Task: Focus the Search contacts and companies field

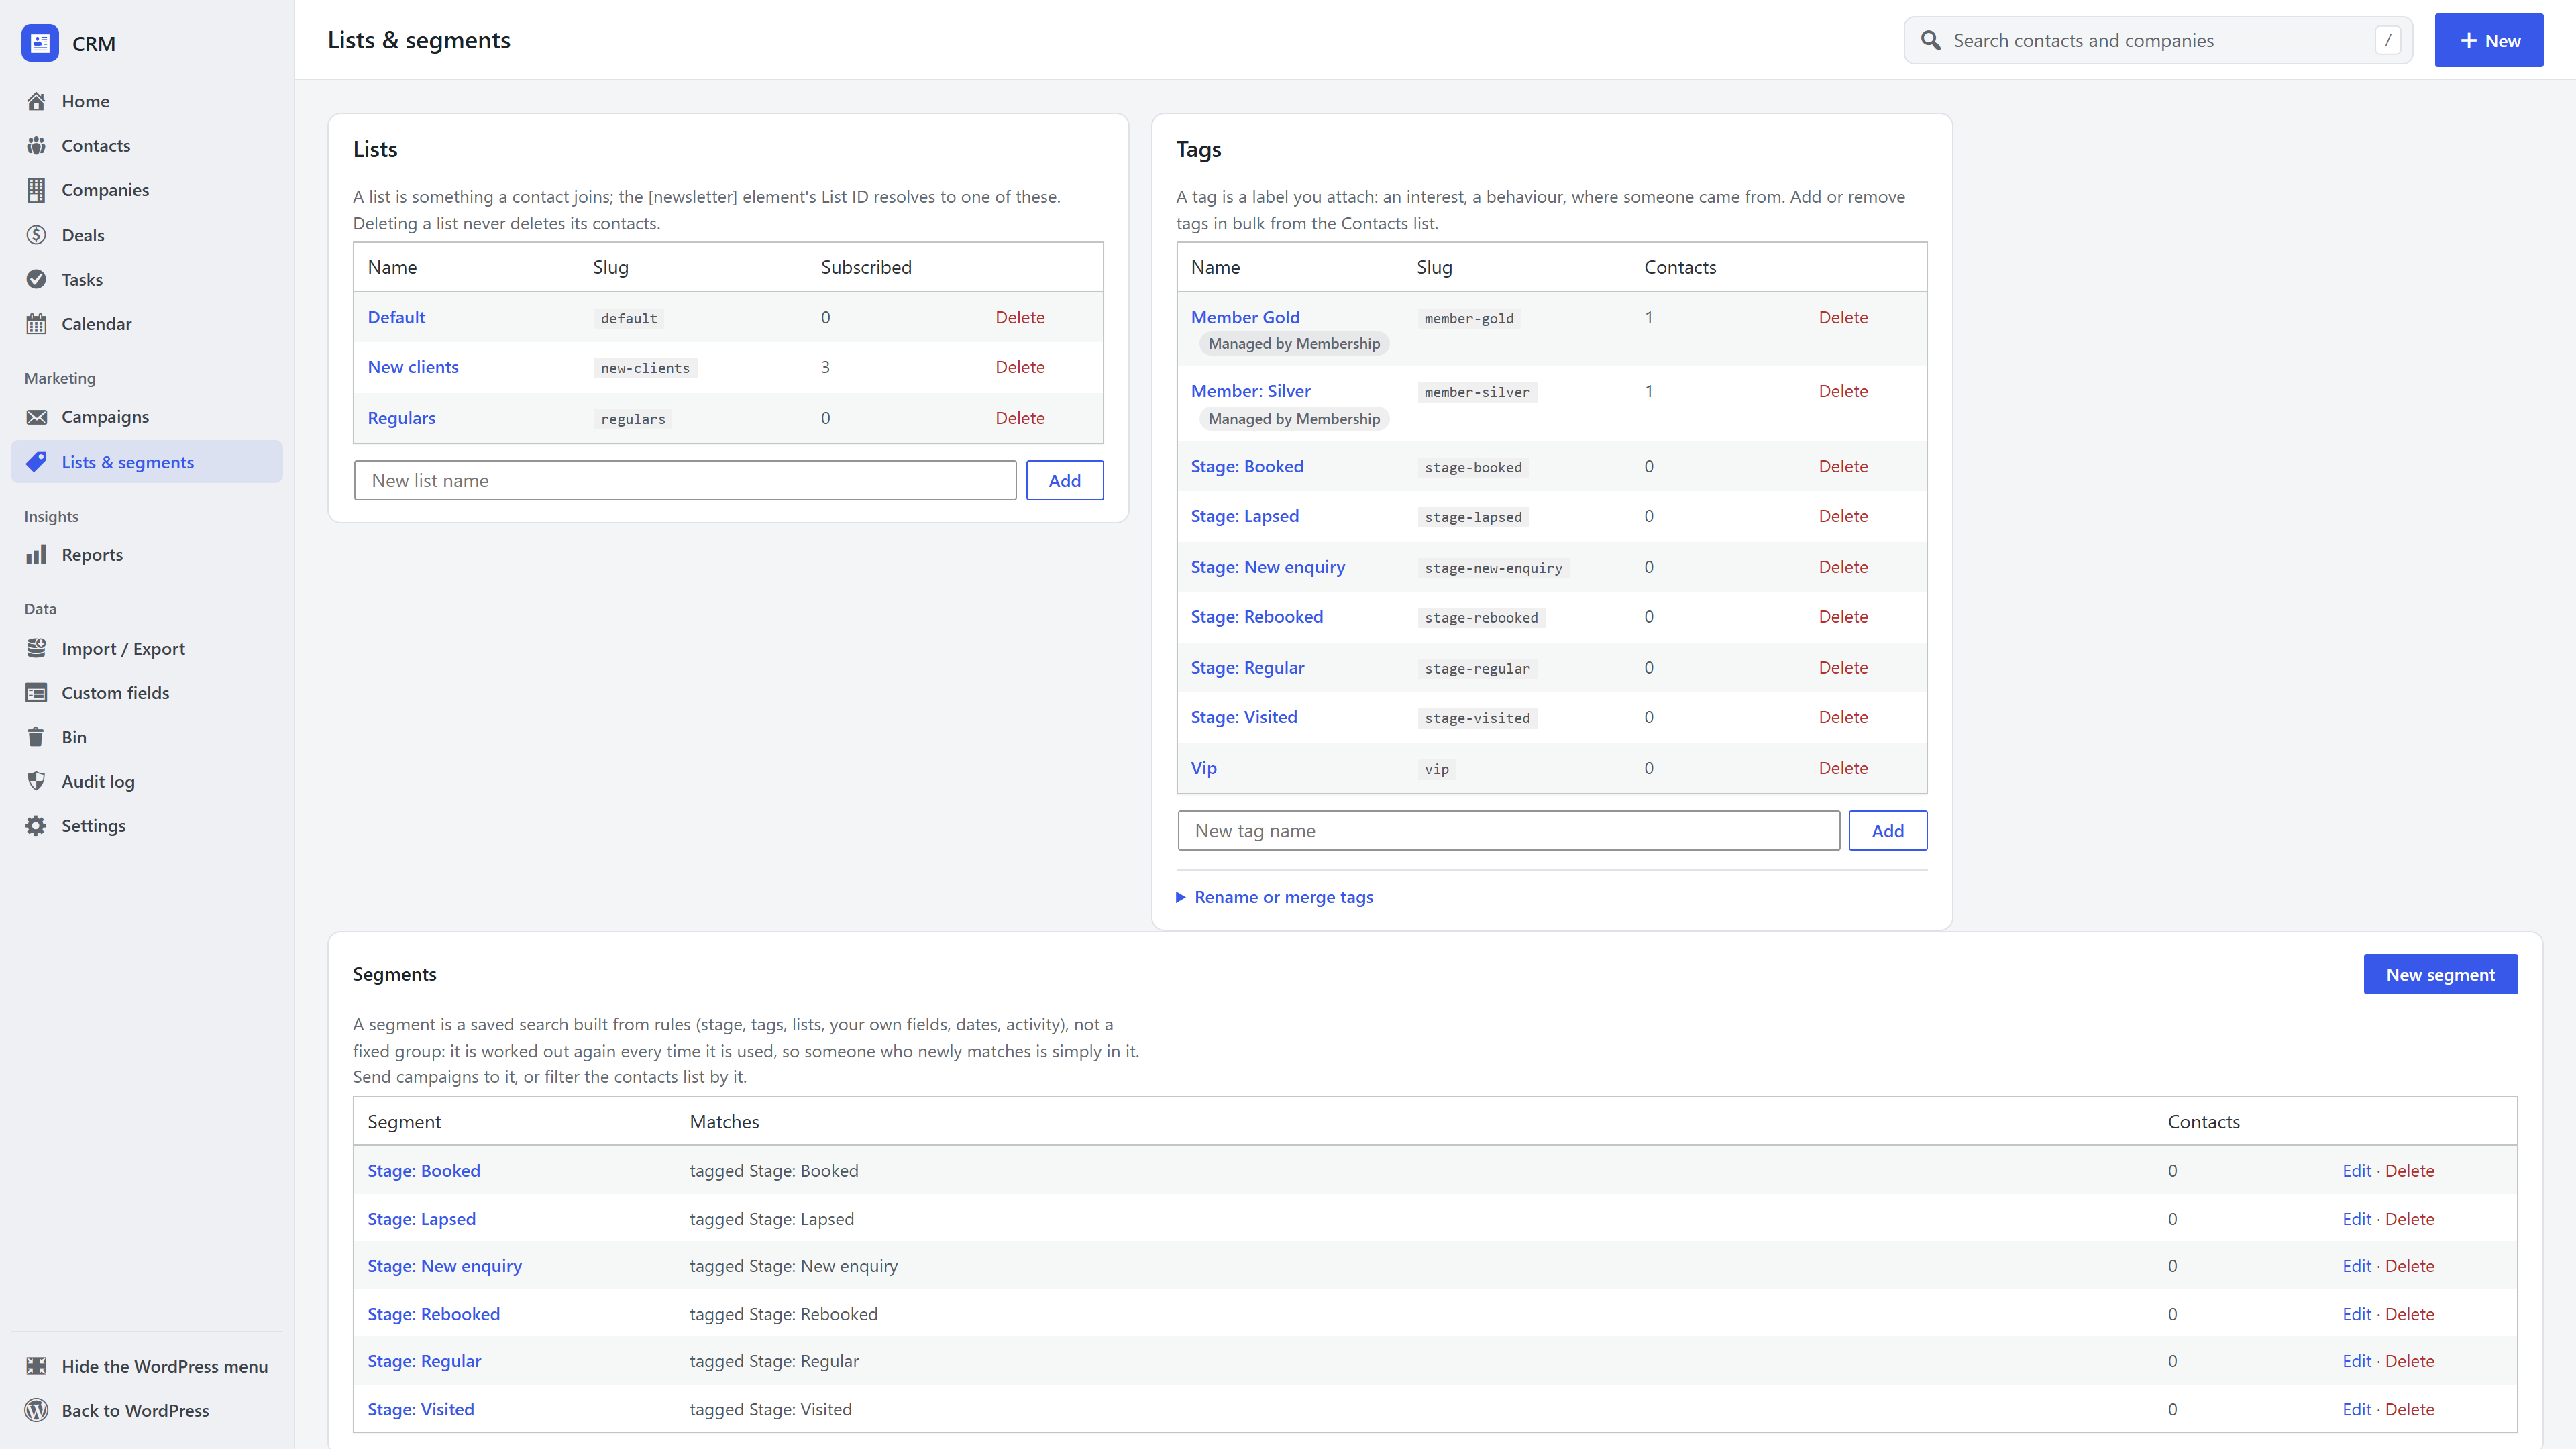Action: (x=2158, y=40)
